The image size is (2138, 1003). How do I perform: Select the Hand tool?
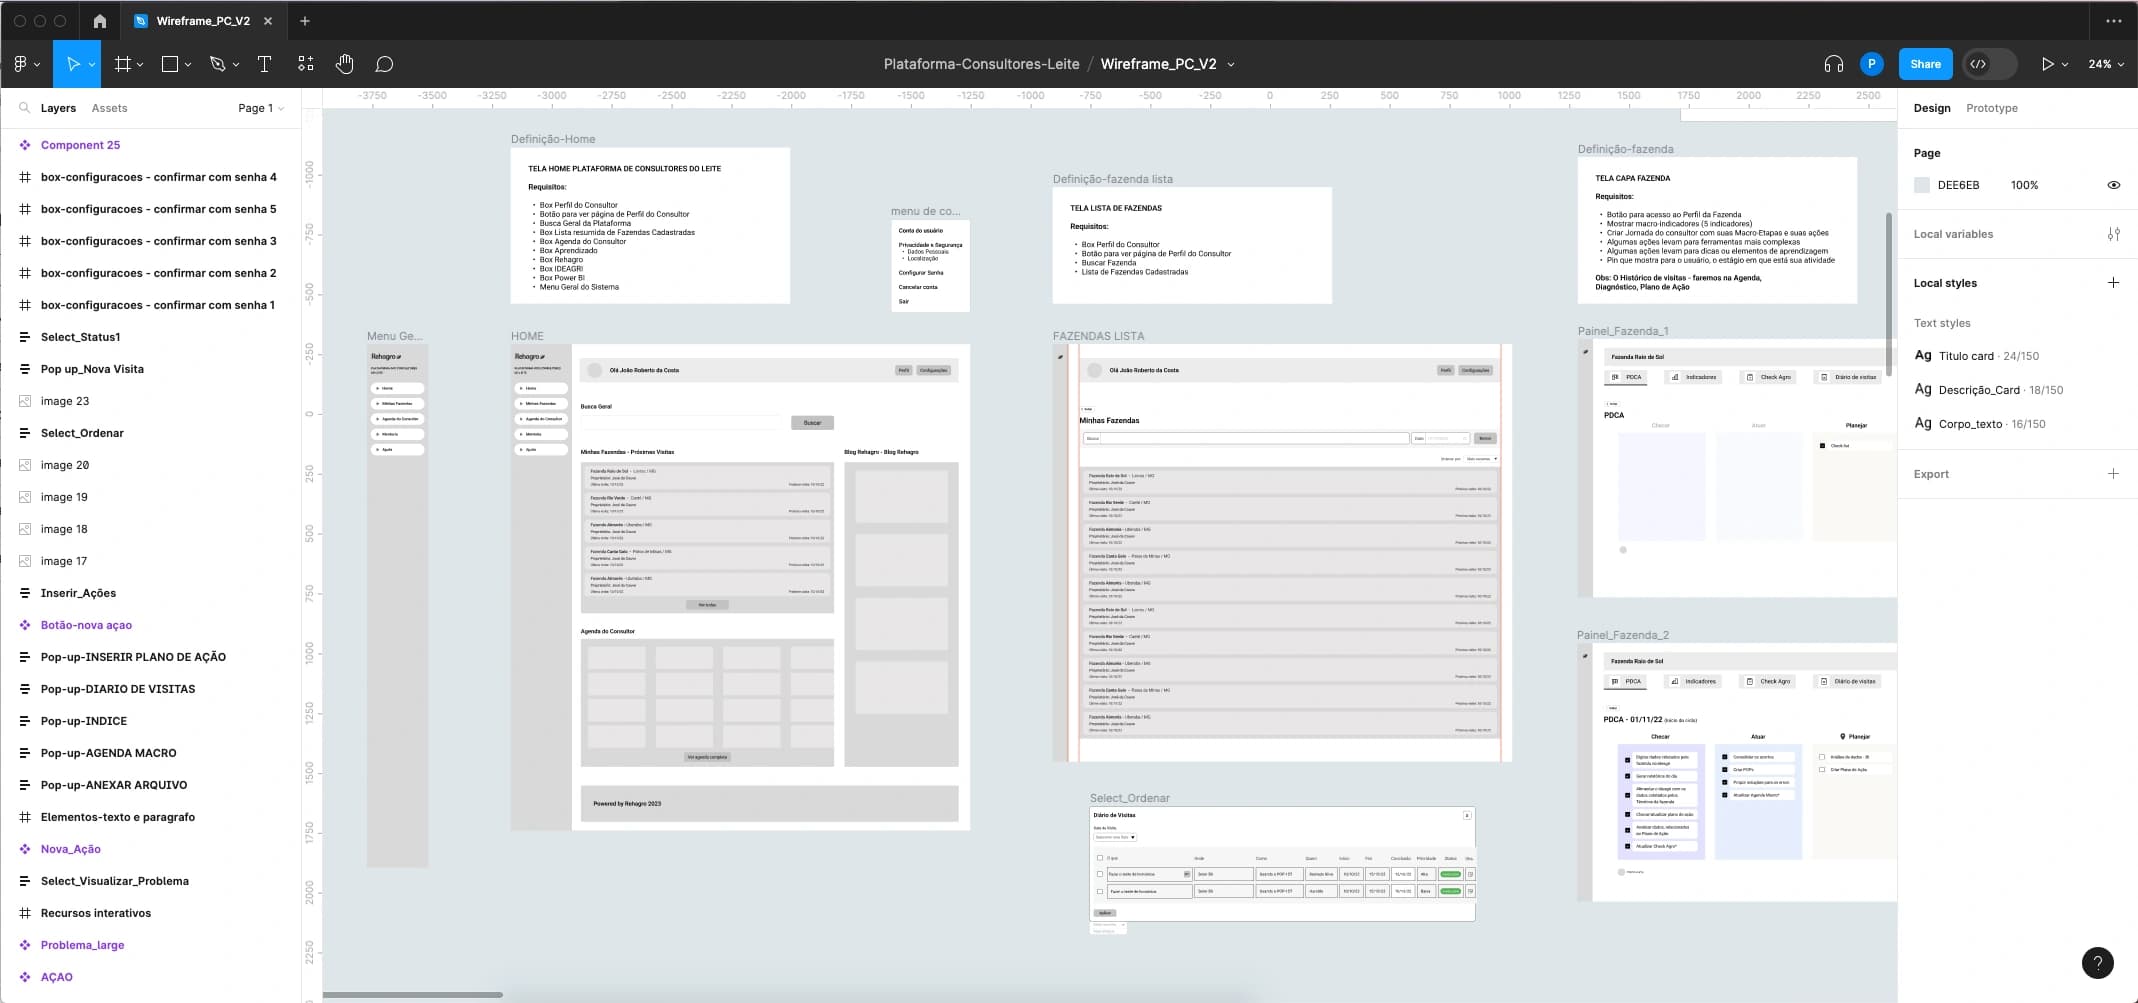(x=345, y=64)
